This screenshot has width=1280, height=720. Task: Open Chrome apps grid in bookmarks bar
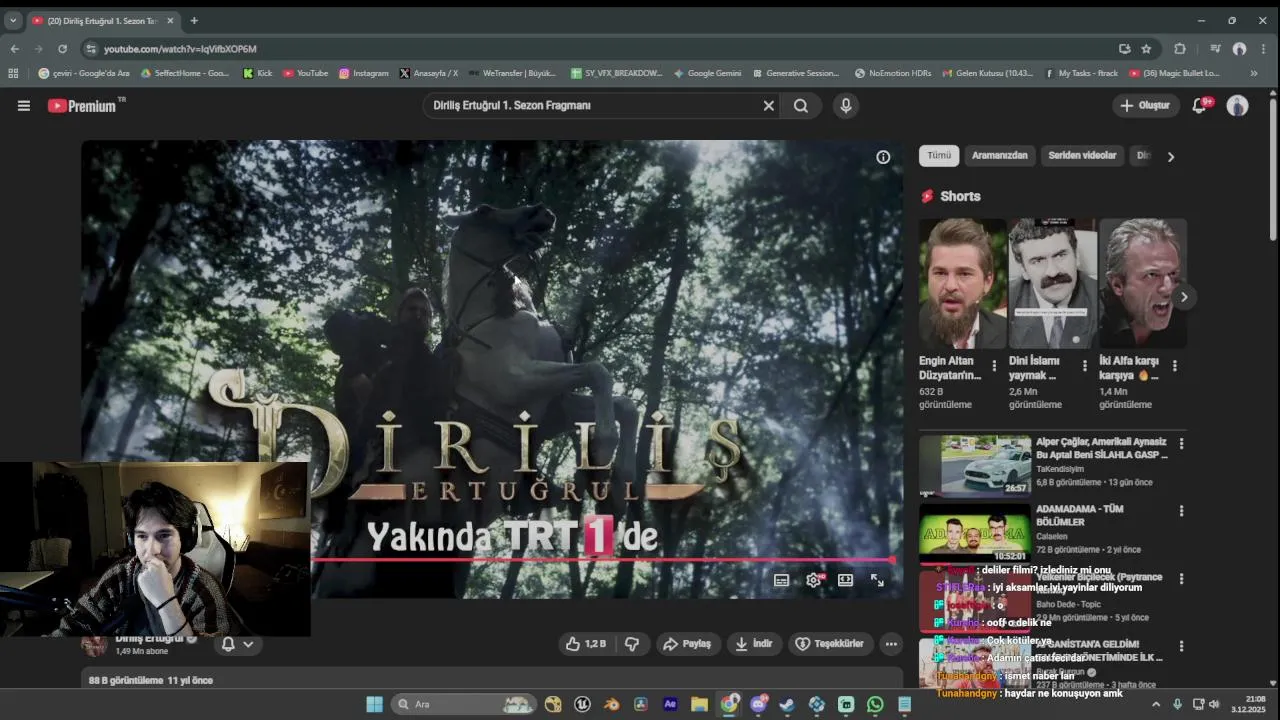pos(13,73)
